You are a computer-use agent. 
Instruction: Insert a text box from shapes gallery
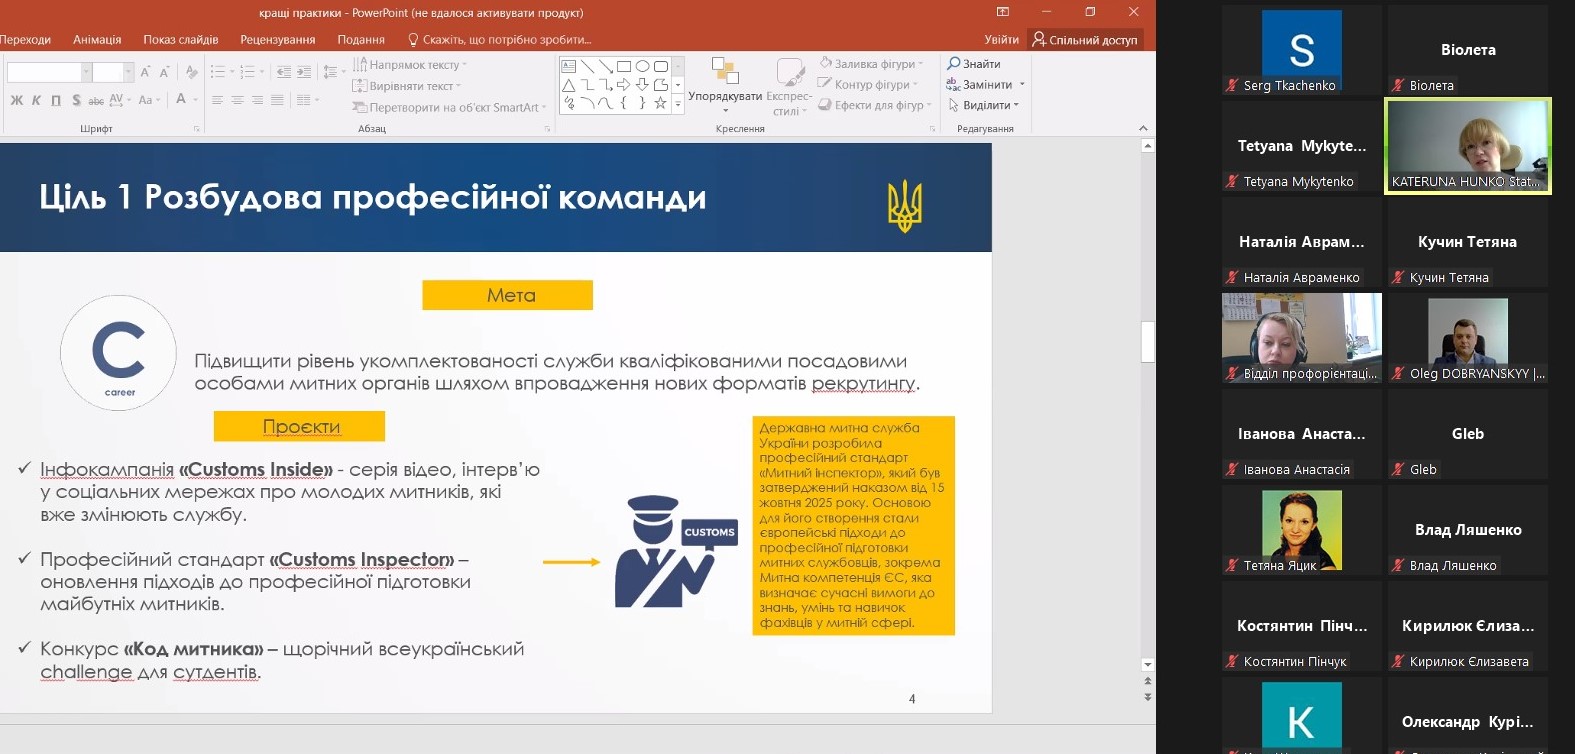click(568, 67)
